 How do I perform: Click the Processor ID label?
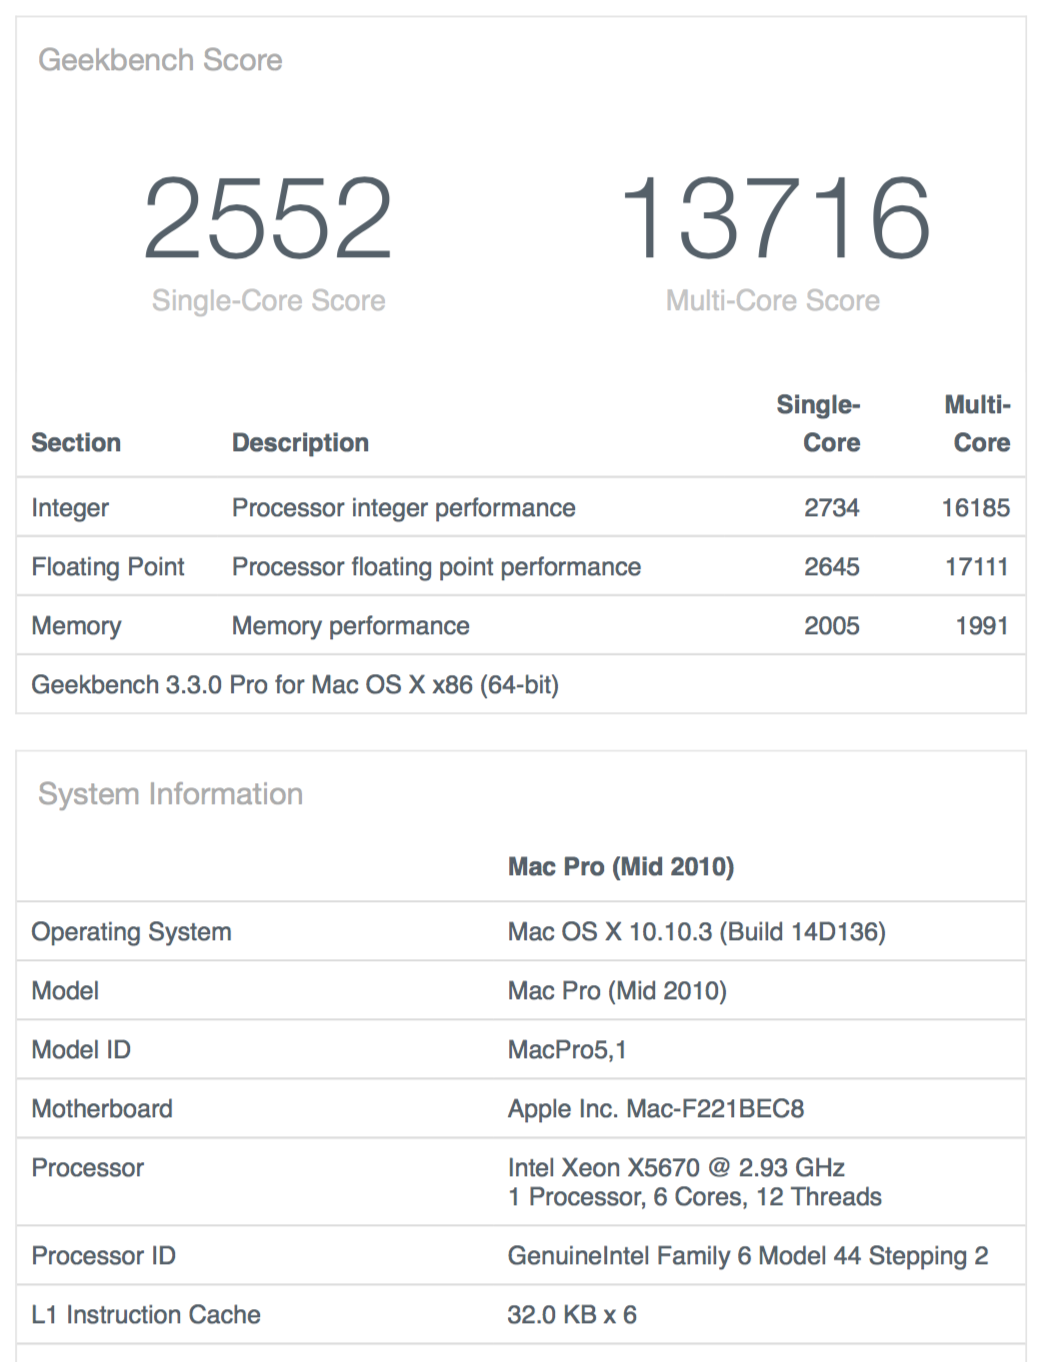103,1256
